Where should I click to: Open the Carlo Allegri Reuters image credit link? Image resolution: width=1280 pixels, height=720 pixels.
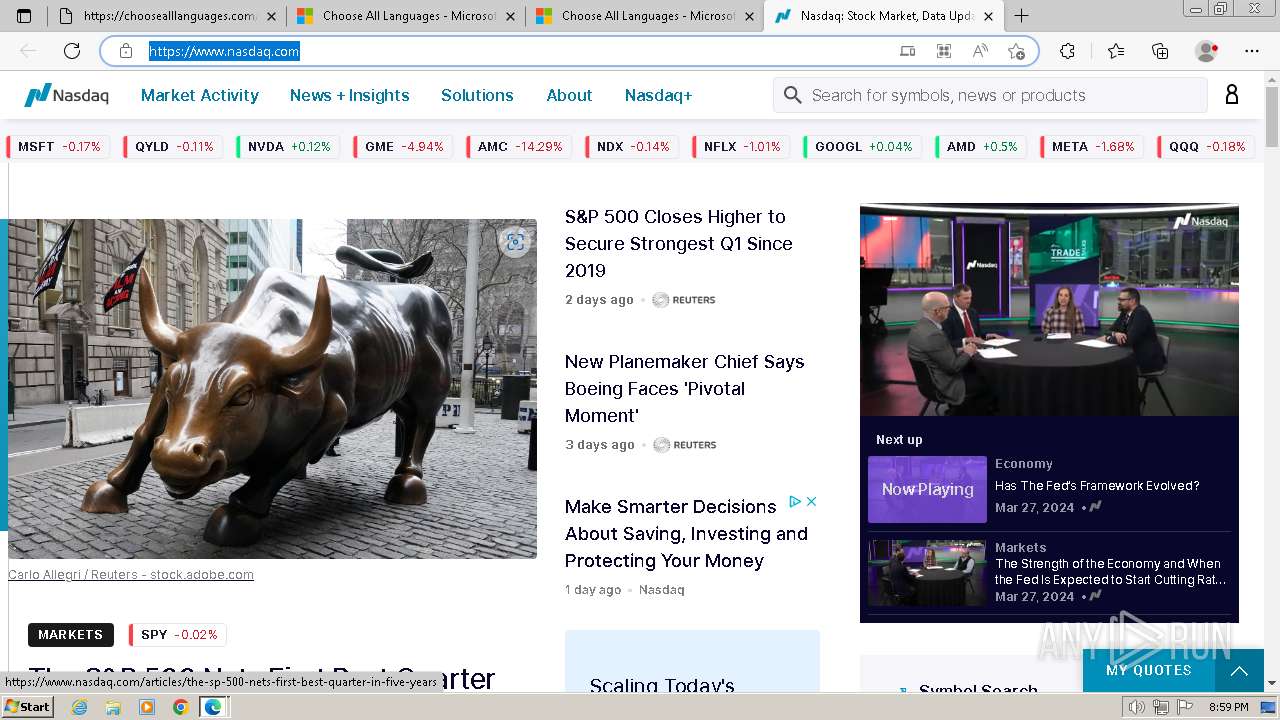point(131,574)
